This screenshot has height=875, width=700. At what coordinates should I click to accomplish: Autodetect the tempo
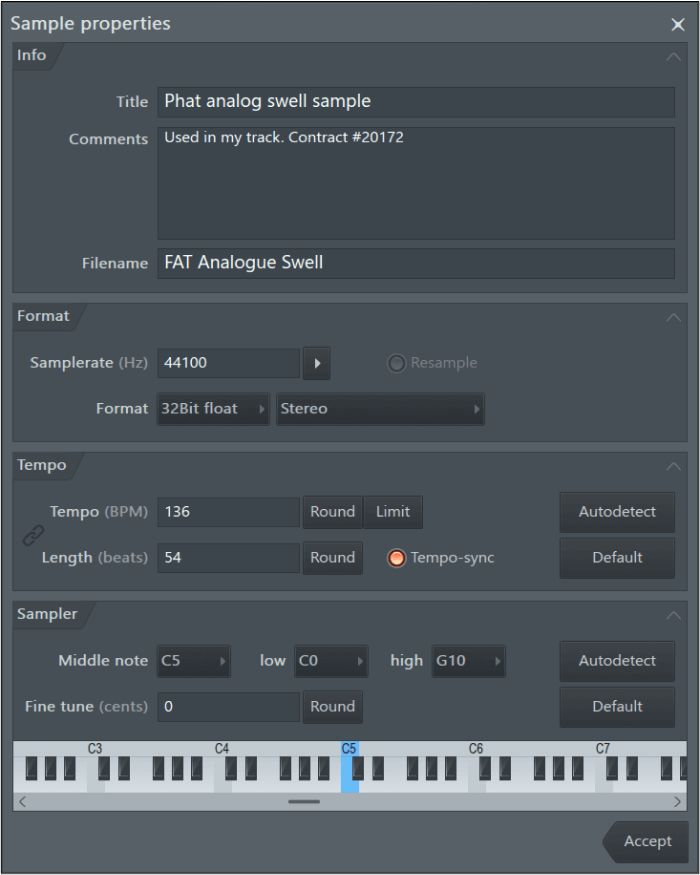click(616, 512)
